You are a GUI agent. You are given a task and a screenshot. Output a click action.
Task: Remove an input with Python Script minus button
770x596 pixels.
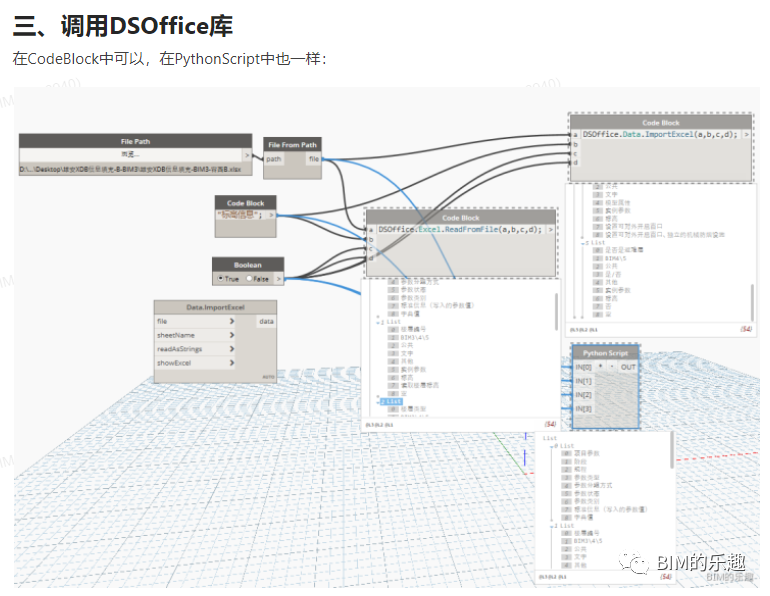(612, 367)
